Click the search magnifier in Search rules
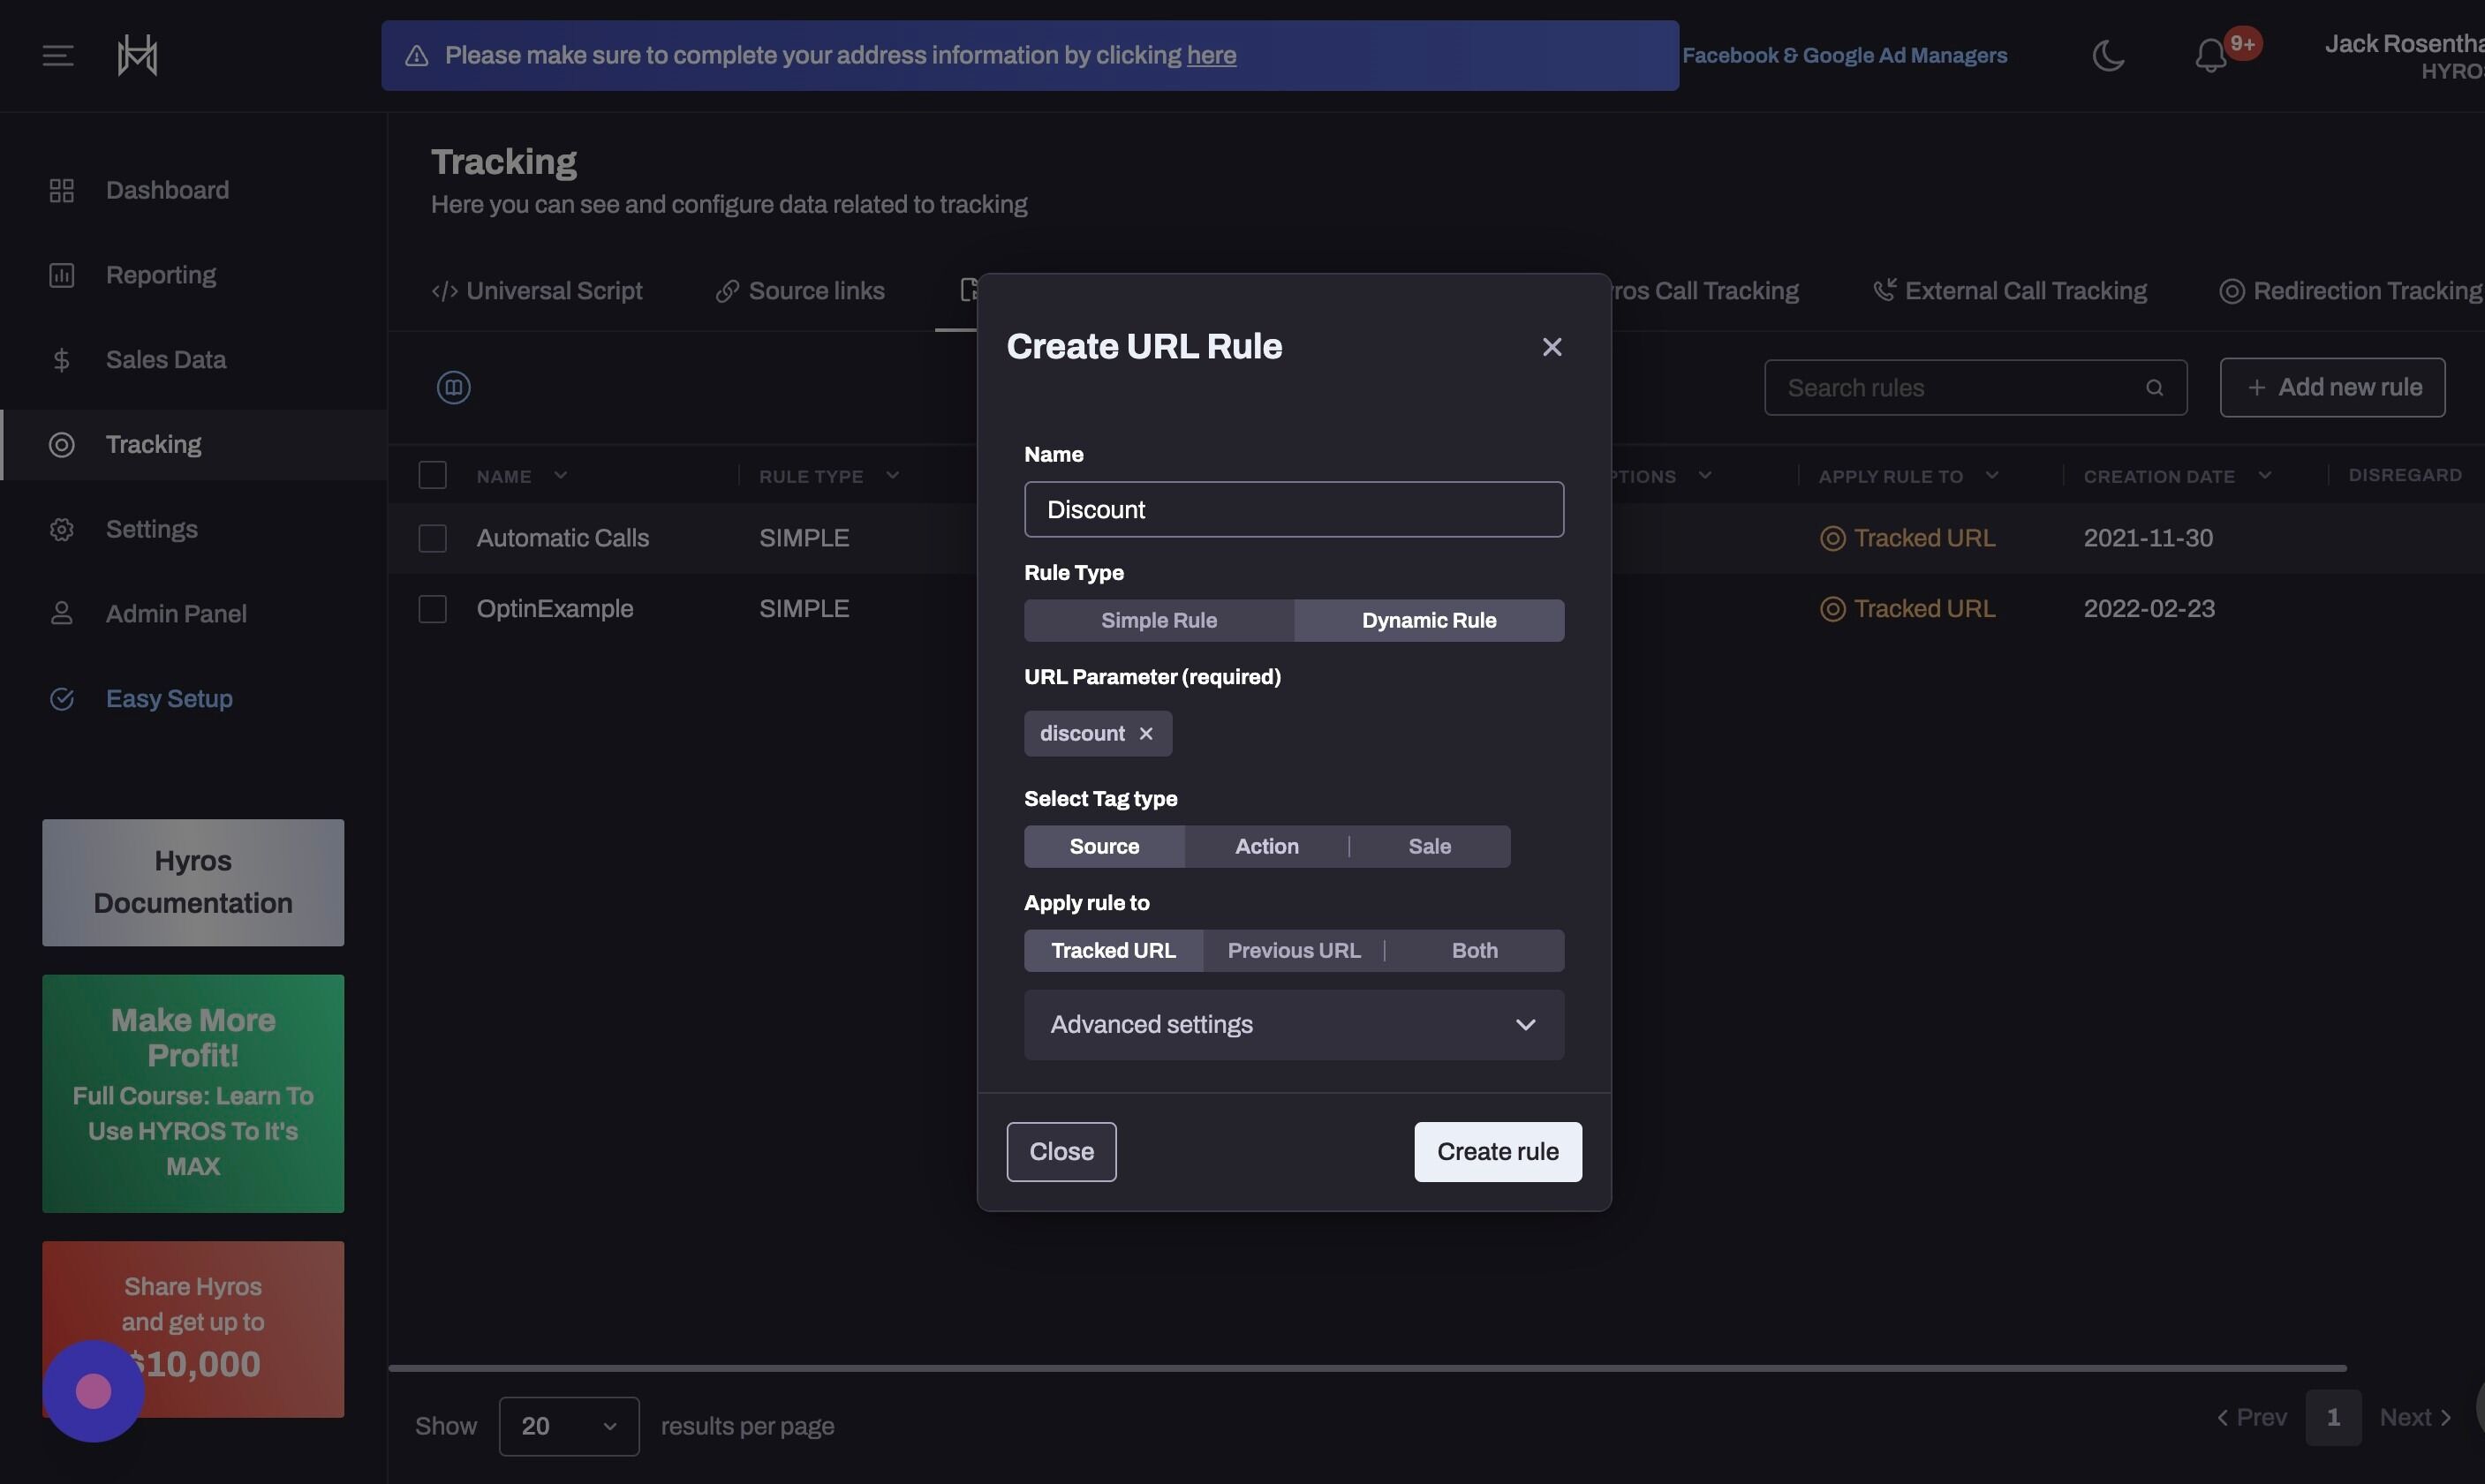 click(x=2154, y=387)
